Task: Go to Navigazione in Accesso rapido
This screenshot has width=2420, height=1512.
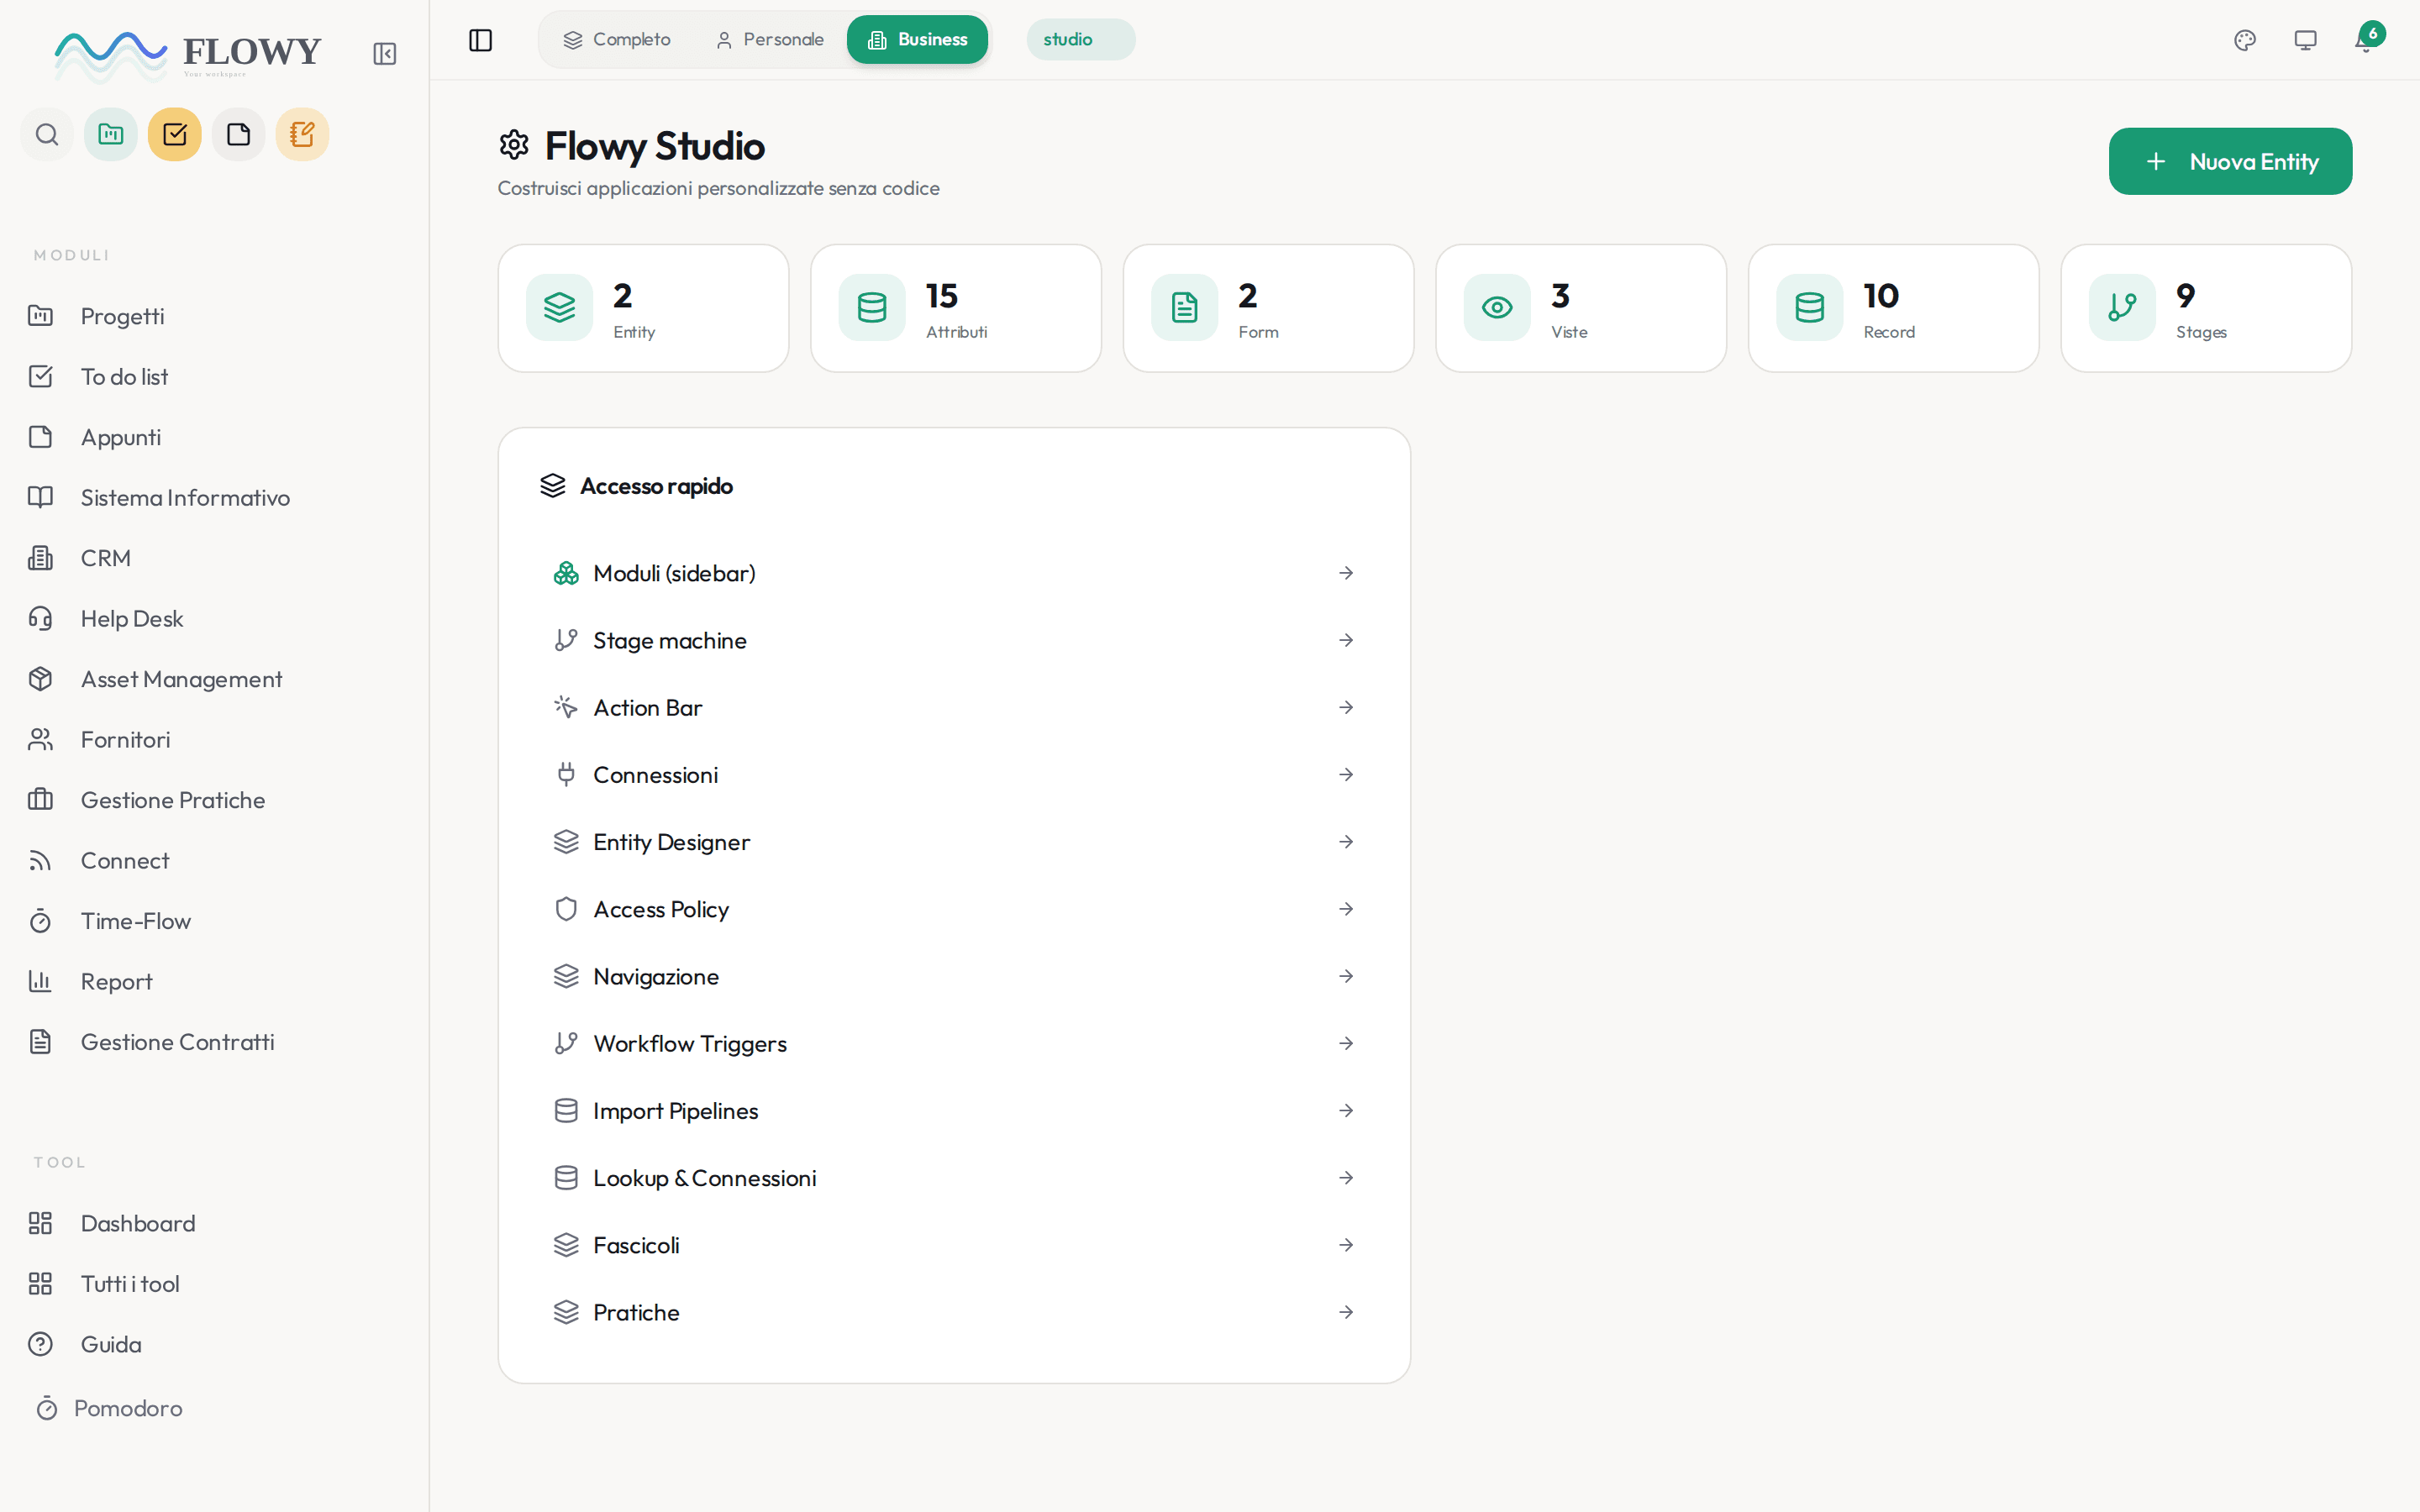Action: pos(954,976)
